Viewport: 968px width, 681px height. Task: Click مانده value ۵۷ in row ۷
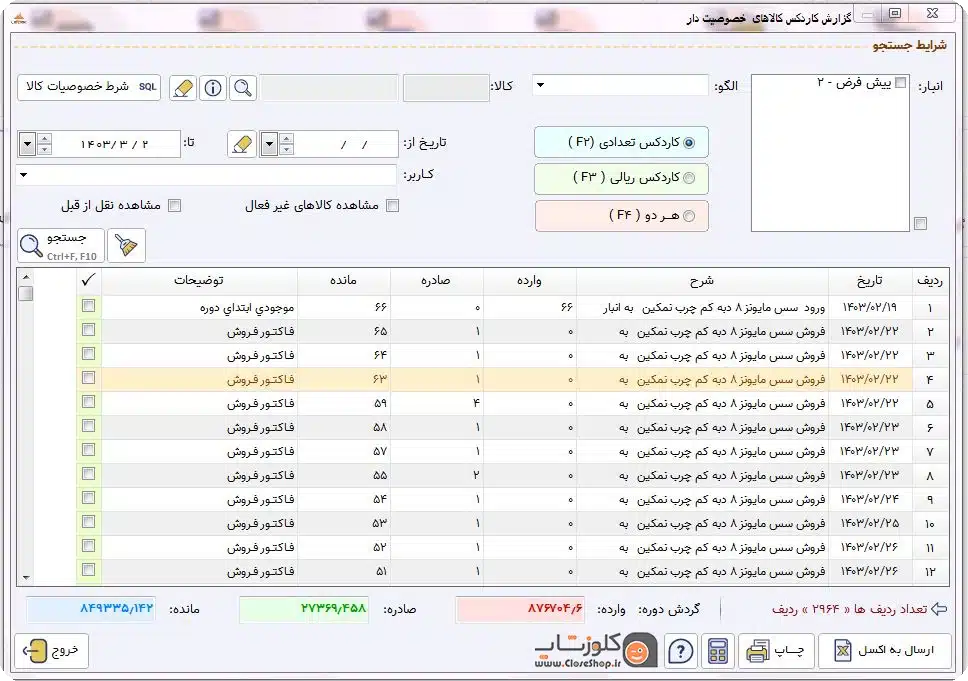(380, 451)
